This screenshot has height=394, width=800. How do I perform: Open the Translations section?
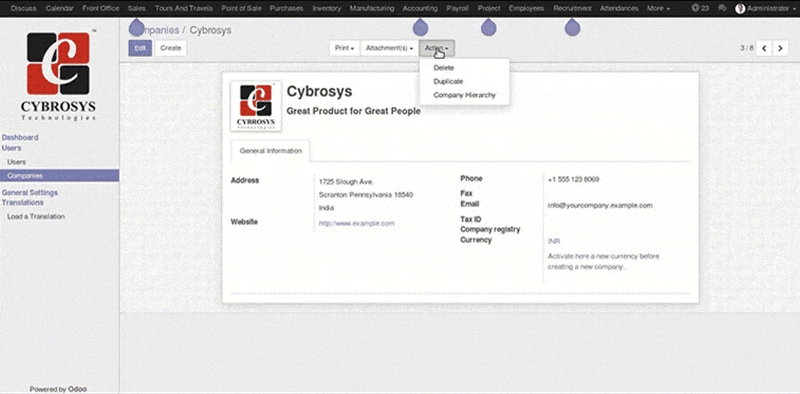(22, 202)
